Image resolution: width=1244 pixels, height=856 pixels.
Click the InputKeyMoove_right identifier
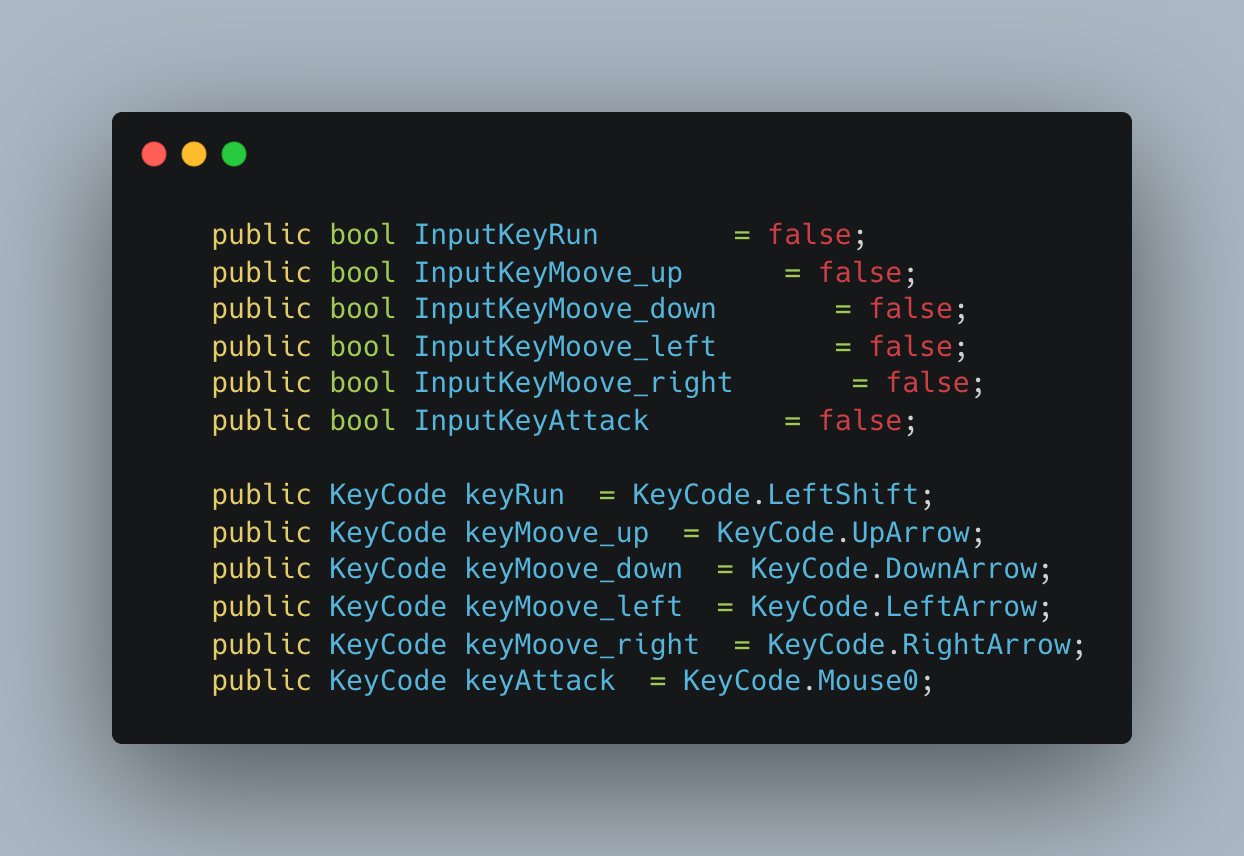tap(573, 383)
